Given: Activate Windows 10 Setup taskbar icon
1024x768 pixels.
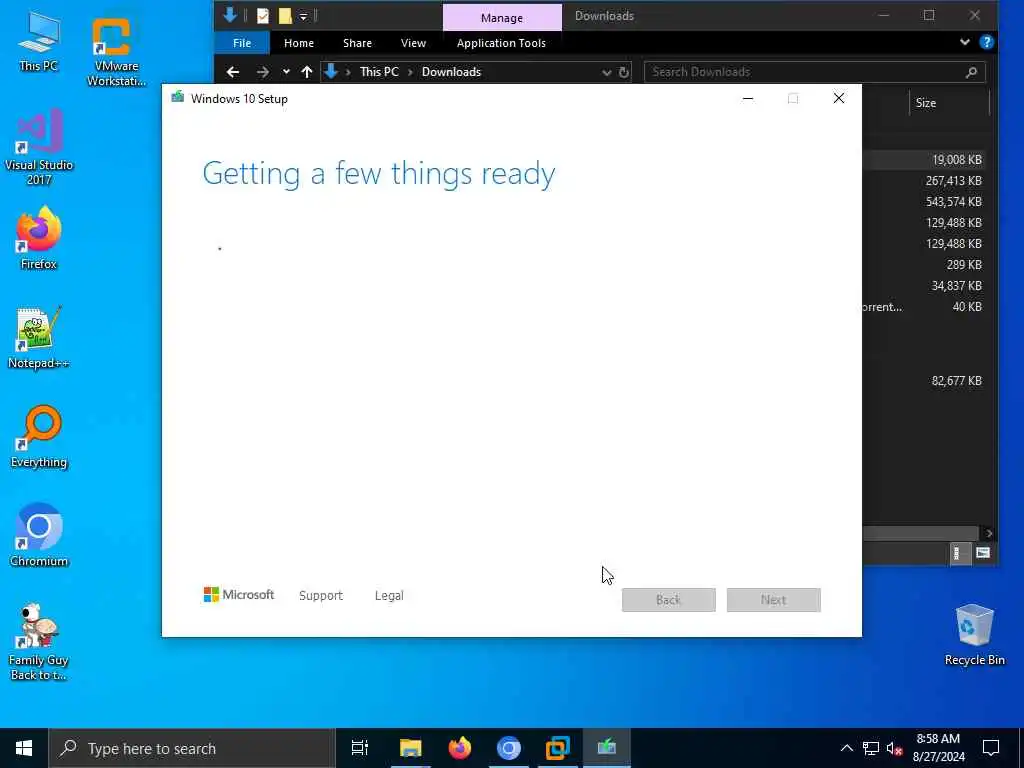Looking at the screenshot, I should (x=607, y=748).
